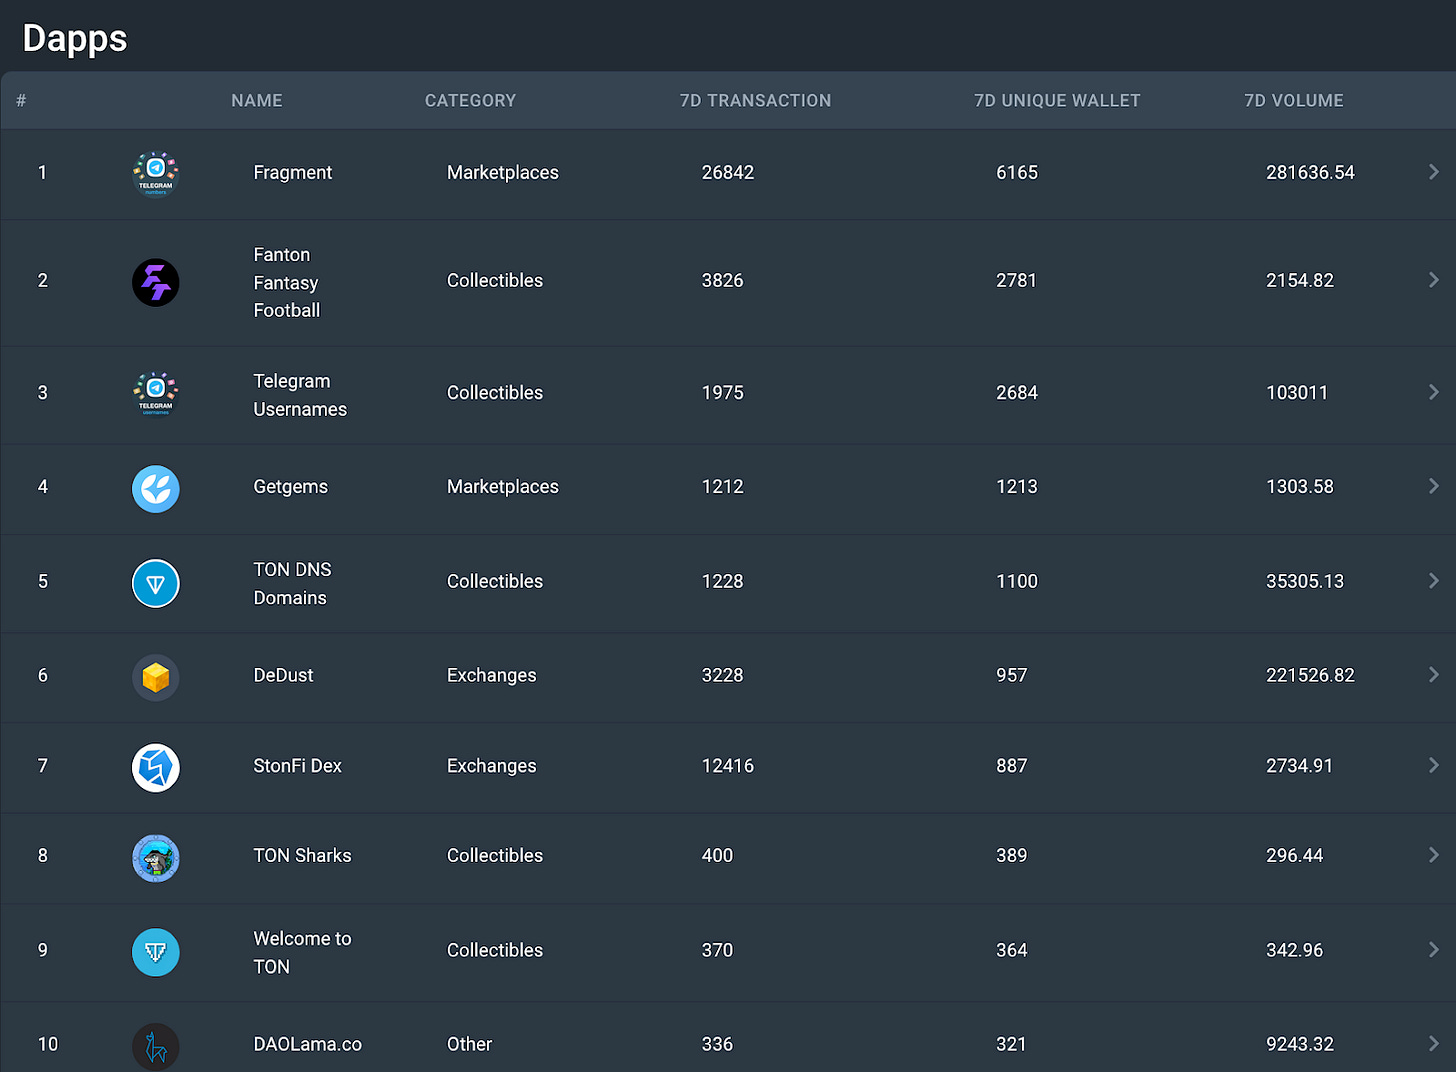Open the Welcome to TON name

coord(303,952)
